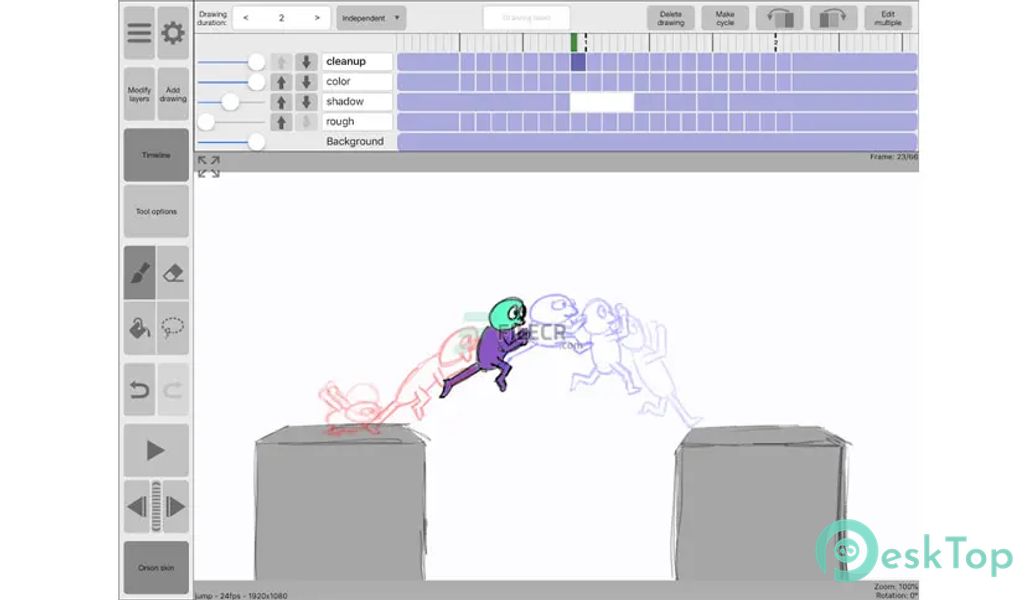Open the hamburger main menu

coord(139,33)
